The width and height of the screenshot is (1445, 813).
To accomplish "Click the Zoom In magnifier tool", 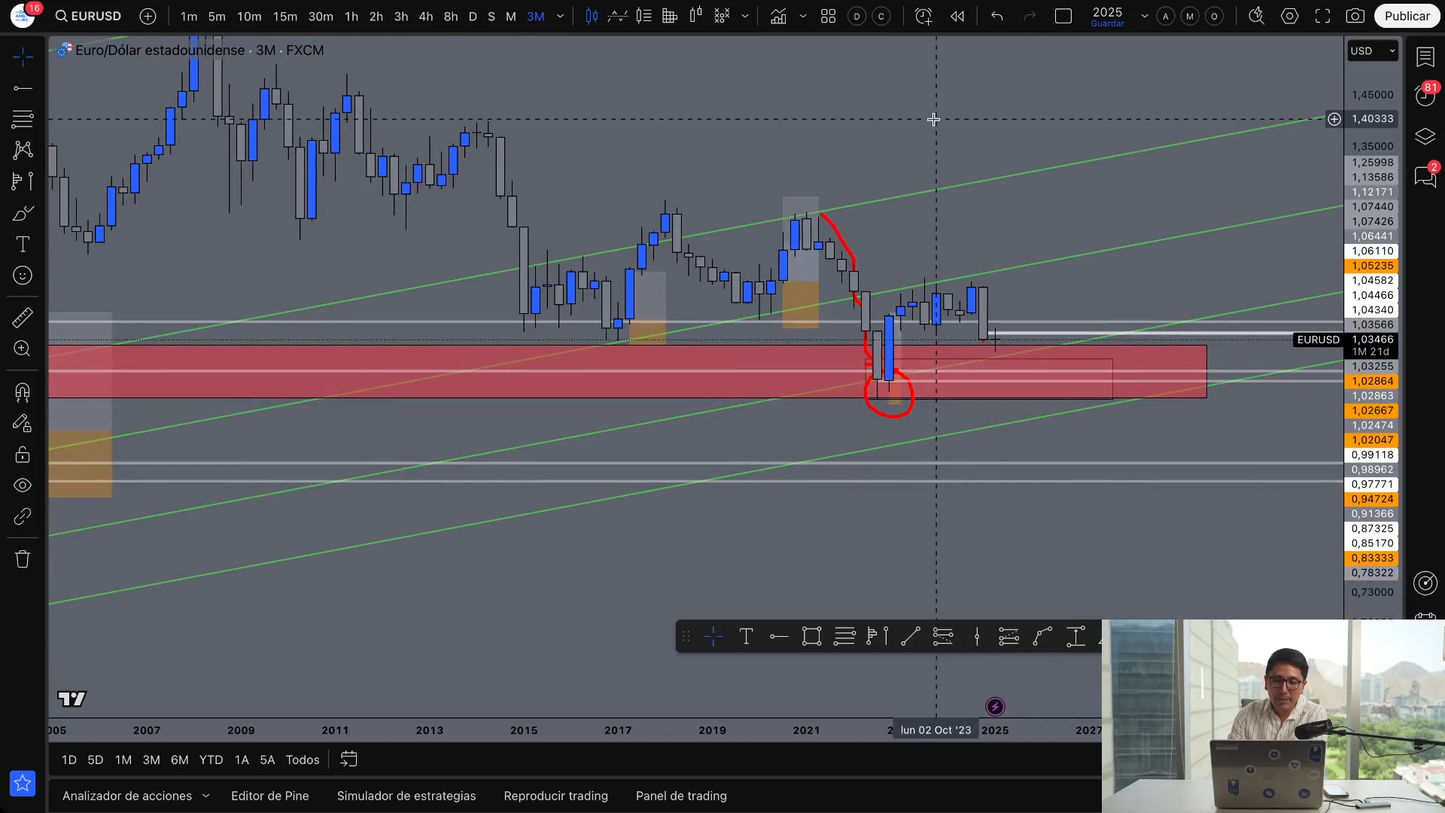I will [22, 349].
